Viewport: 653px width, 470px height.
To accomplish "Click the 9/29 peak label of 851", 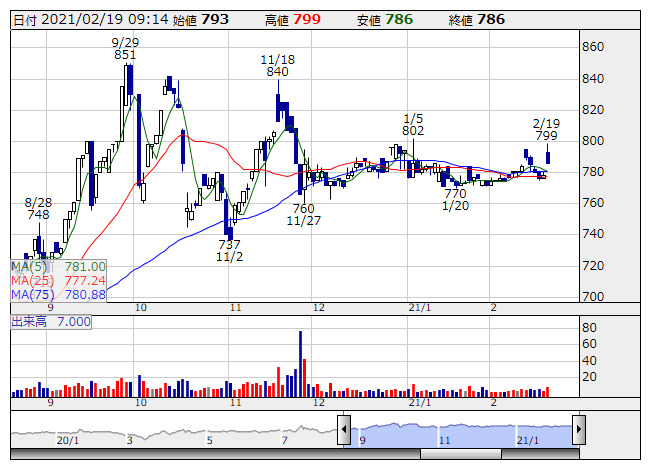I will (x=125, y=49).
